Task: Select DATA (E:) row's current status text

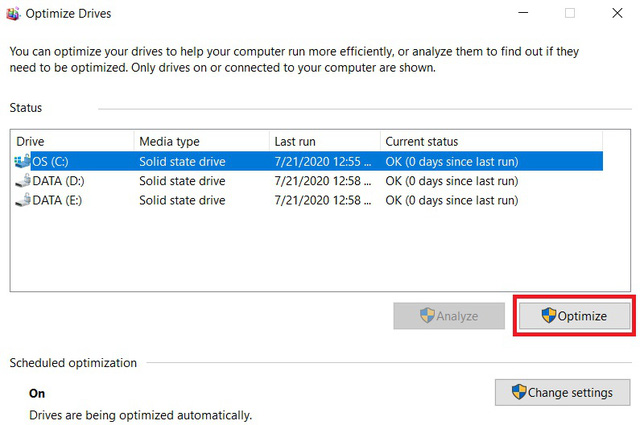Action: click(452, 200)
